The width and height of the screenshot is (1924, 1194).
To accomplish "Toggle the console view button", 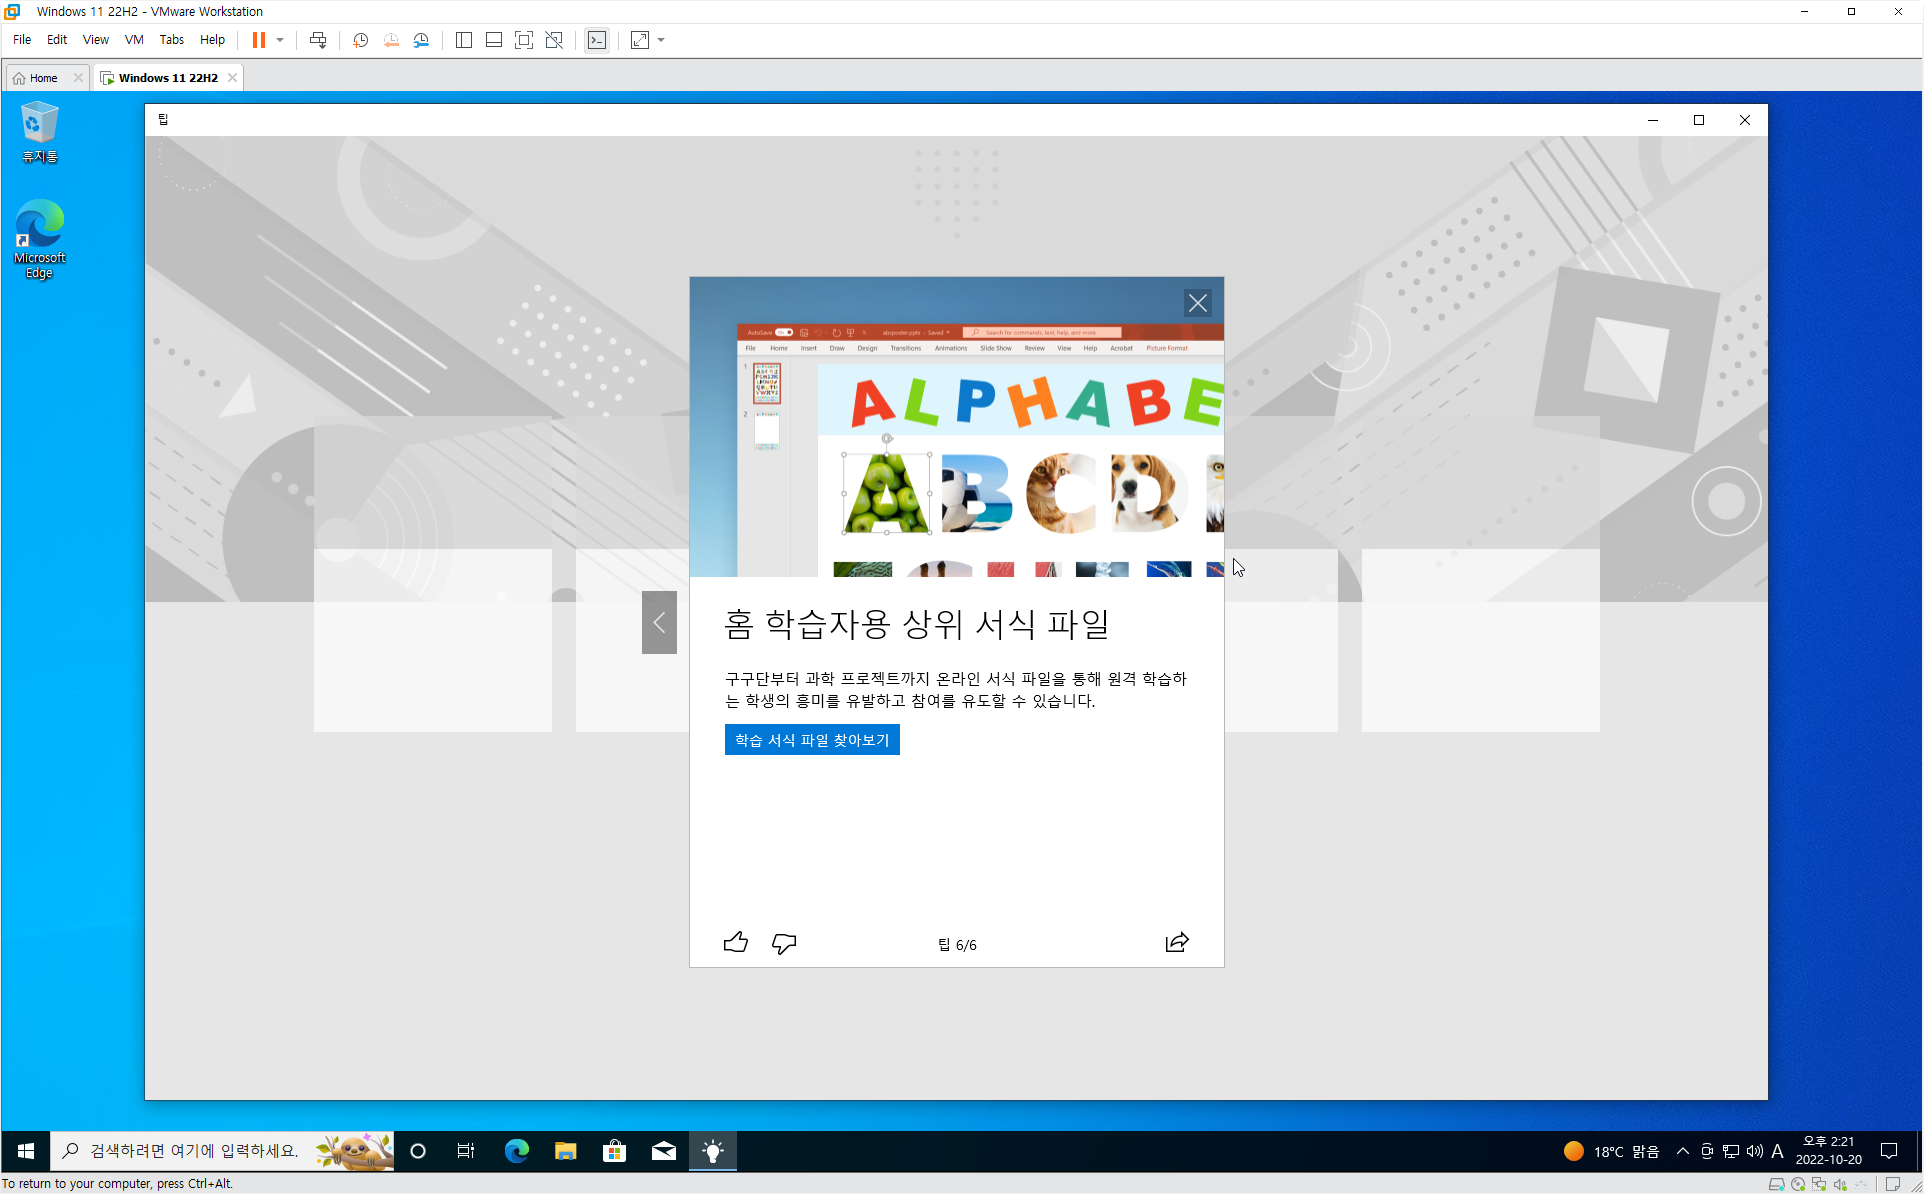I will click(597, 40).
